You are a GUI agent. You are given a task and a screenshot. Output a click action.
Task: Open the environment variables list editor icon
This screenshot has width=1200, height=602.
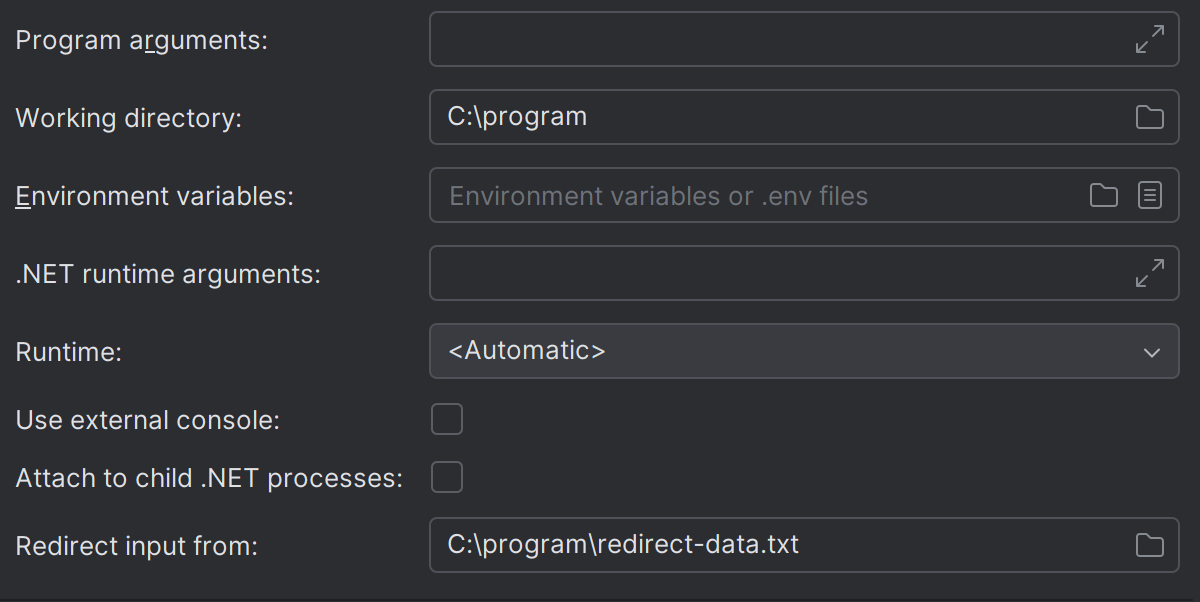pos(1150,195)
